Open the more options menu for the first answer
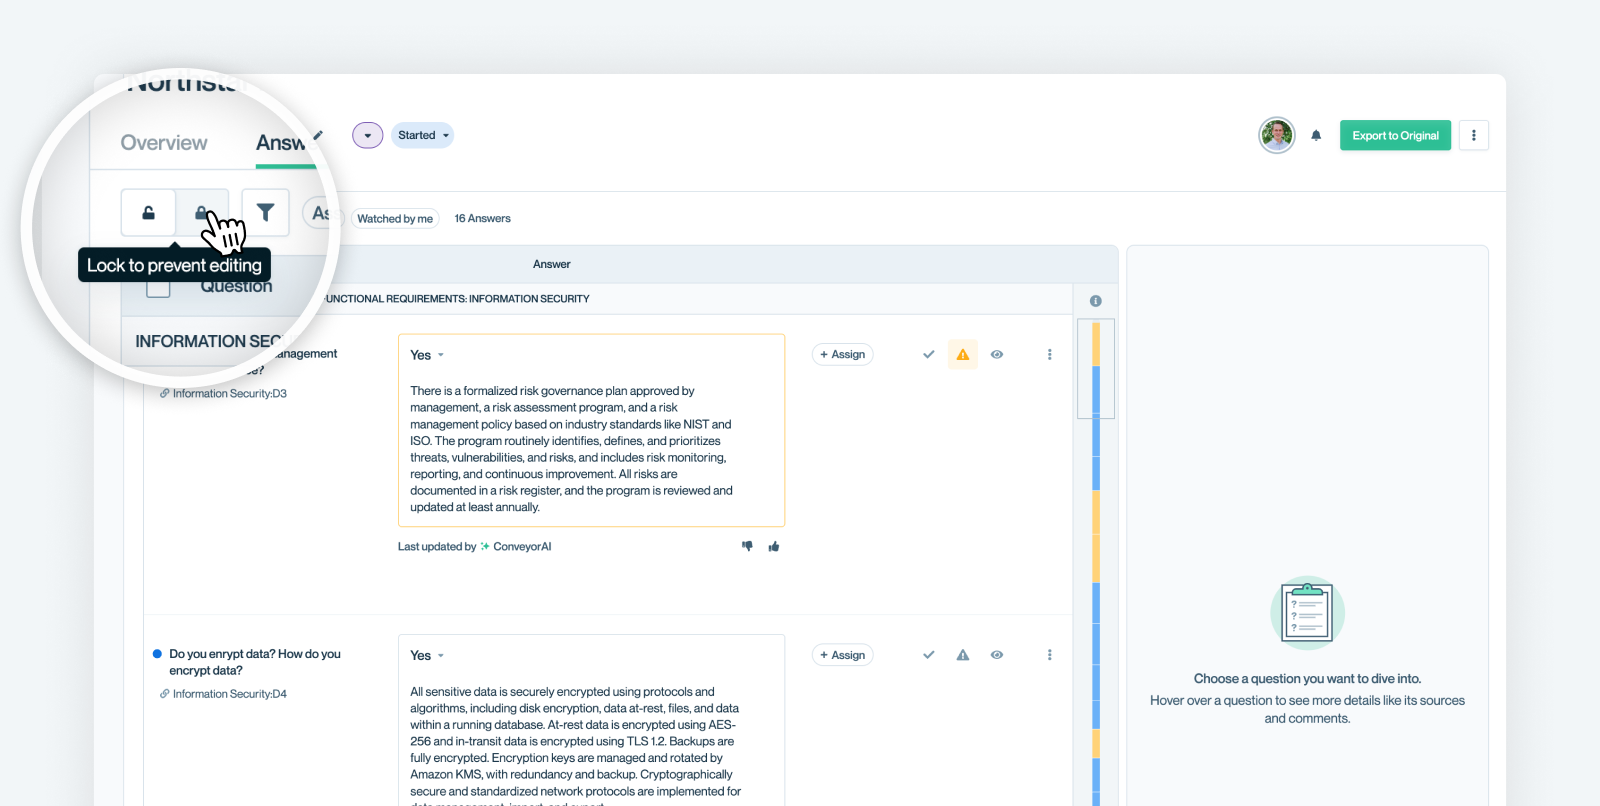 coord(1049,354)
